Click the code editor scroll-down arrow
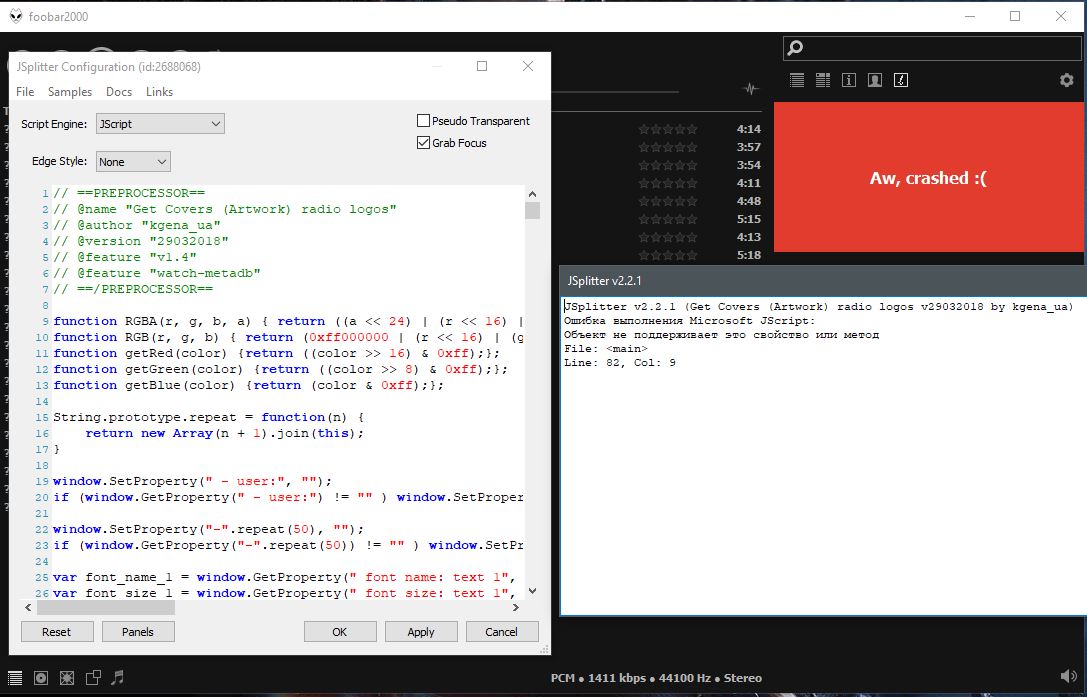The height and width of the screenshot is (697, 1087). [x=532, y=591]
